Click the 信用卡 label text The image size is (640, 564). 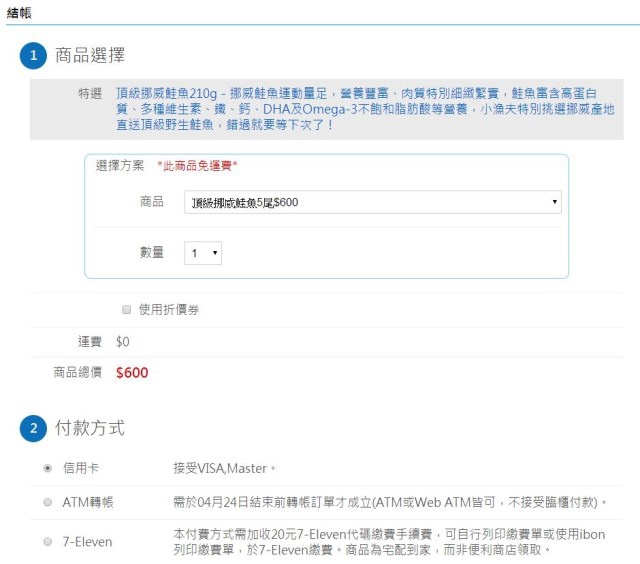(81, 468)
